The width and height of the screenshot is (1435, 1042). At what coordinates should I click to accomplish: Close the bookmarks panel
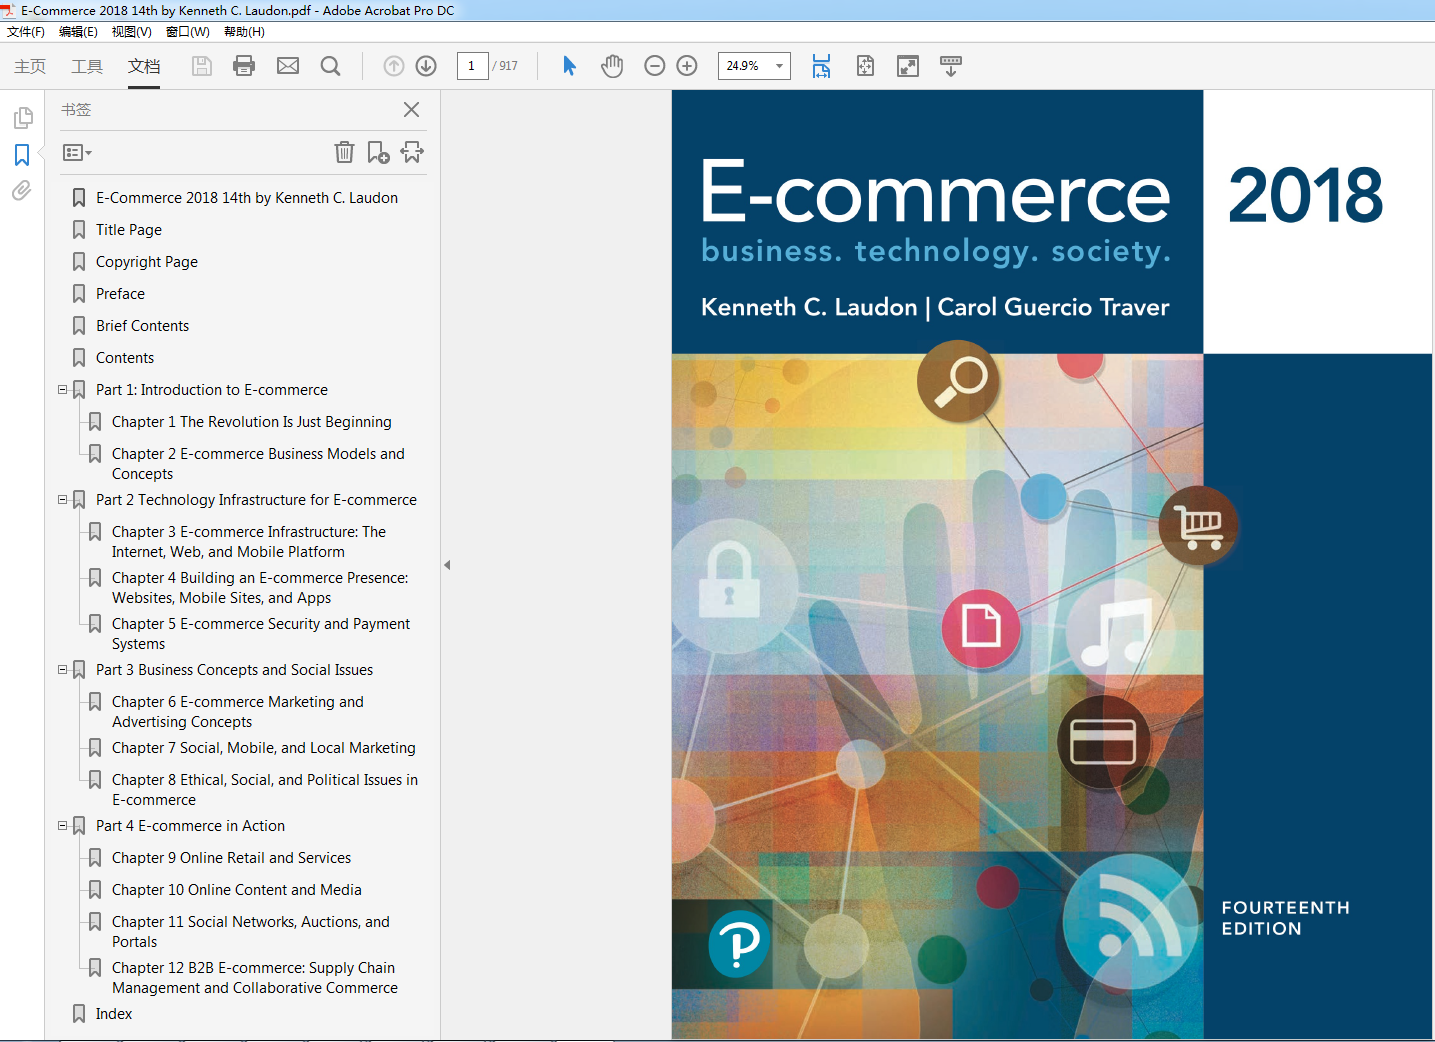coord(411,110)
